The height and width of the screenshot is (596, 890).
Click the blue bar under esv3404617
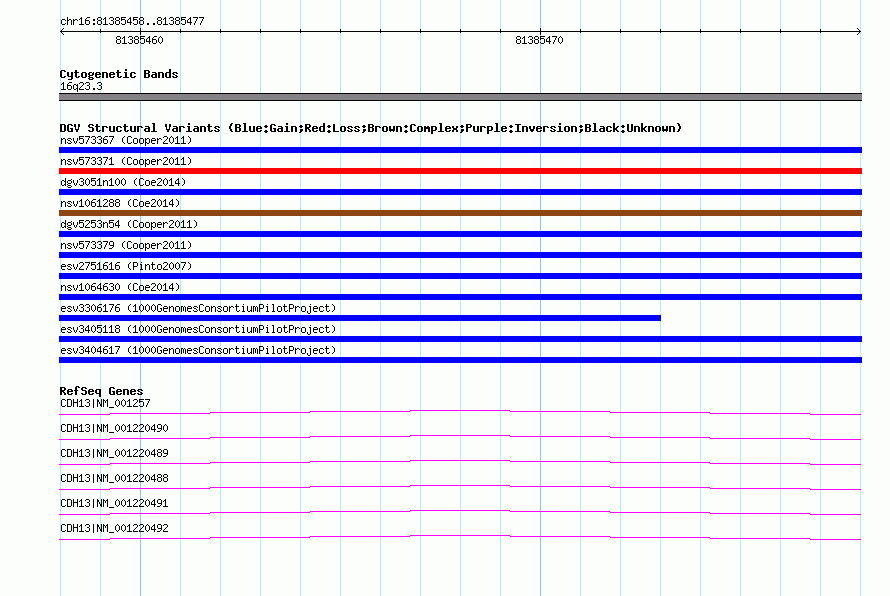click(460, 360)
